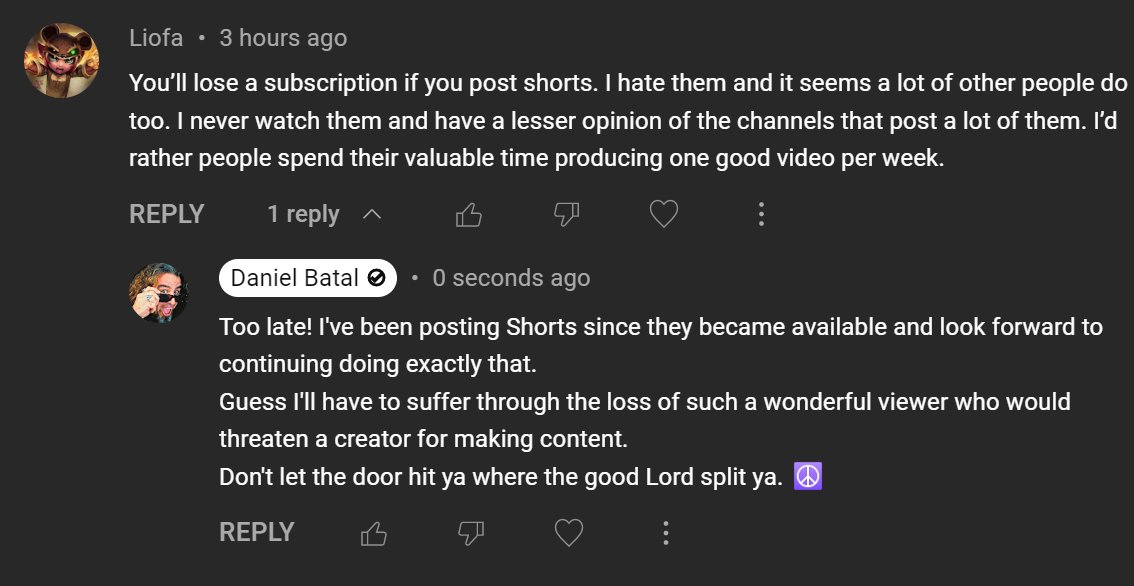
Task: Click Liofa's profile avatar
Action: tap(61, 60)
